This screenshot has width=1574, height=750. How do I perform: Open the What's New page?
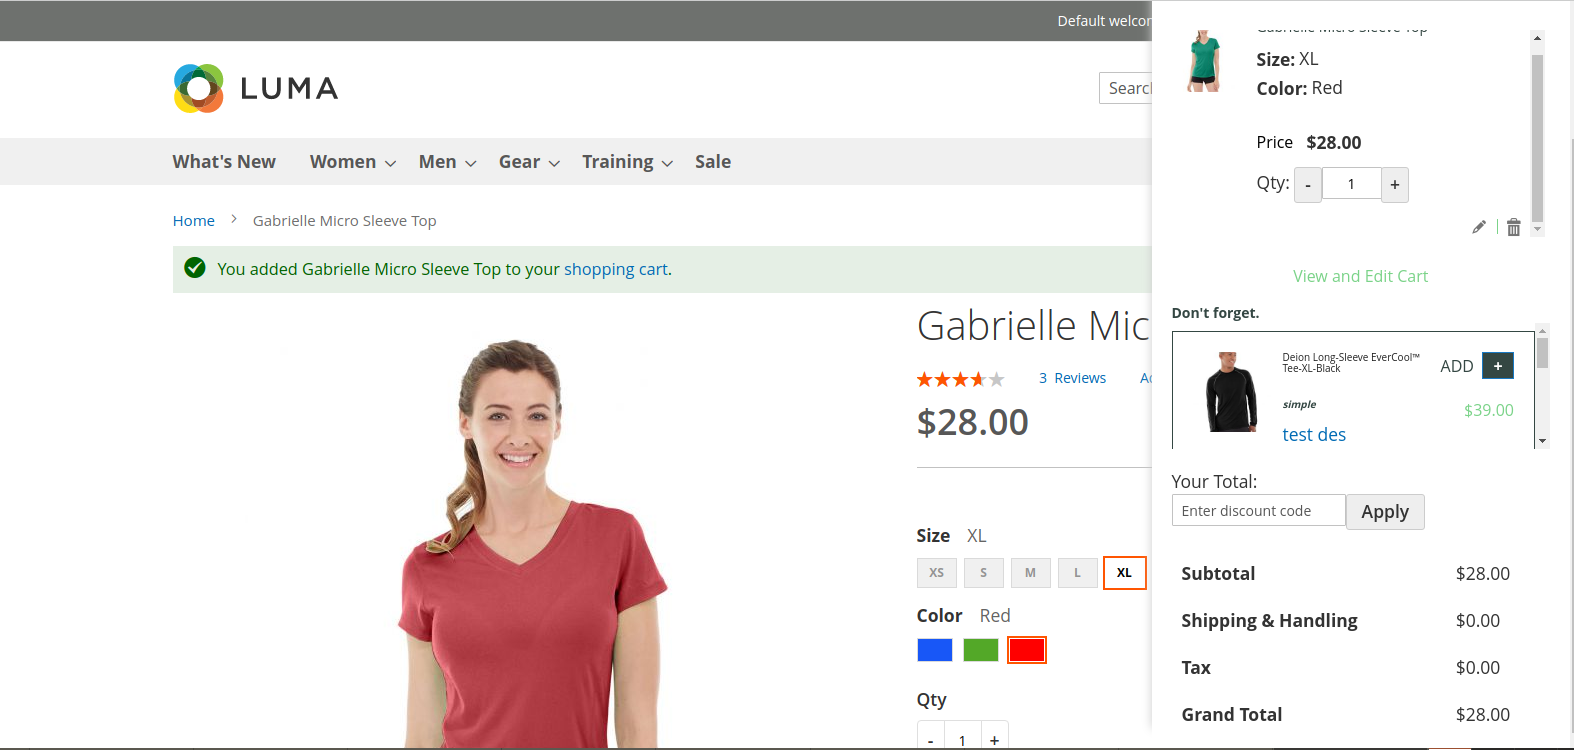tap(224, 162)
